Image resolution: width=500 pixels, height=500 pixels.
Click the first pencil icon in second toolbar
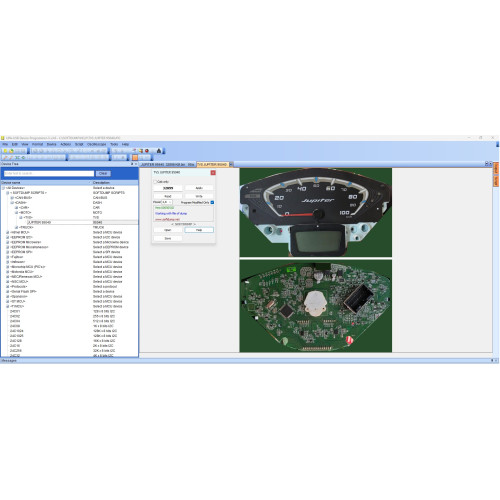point(5,157)
